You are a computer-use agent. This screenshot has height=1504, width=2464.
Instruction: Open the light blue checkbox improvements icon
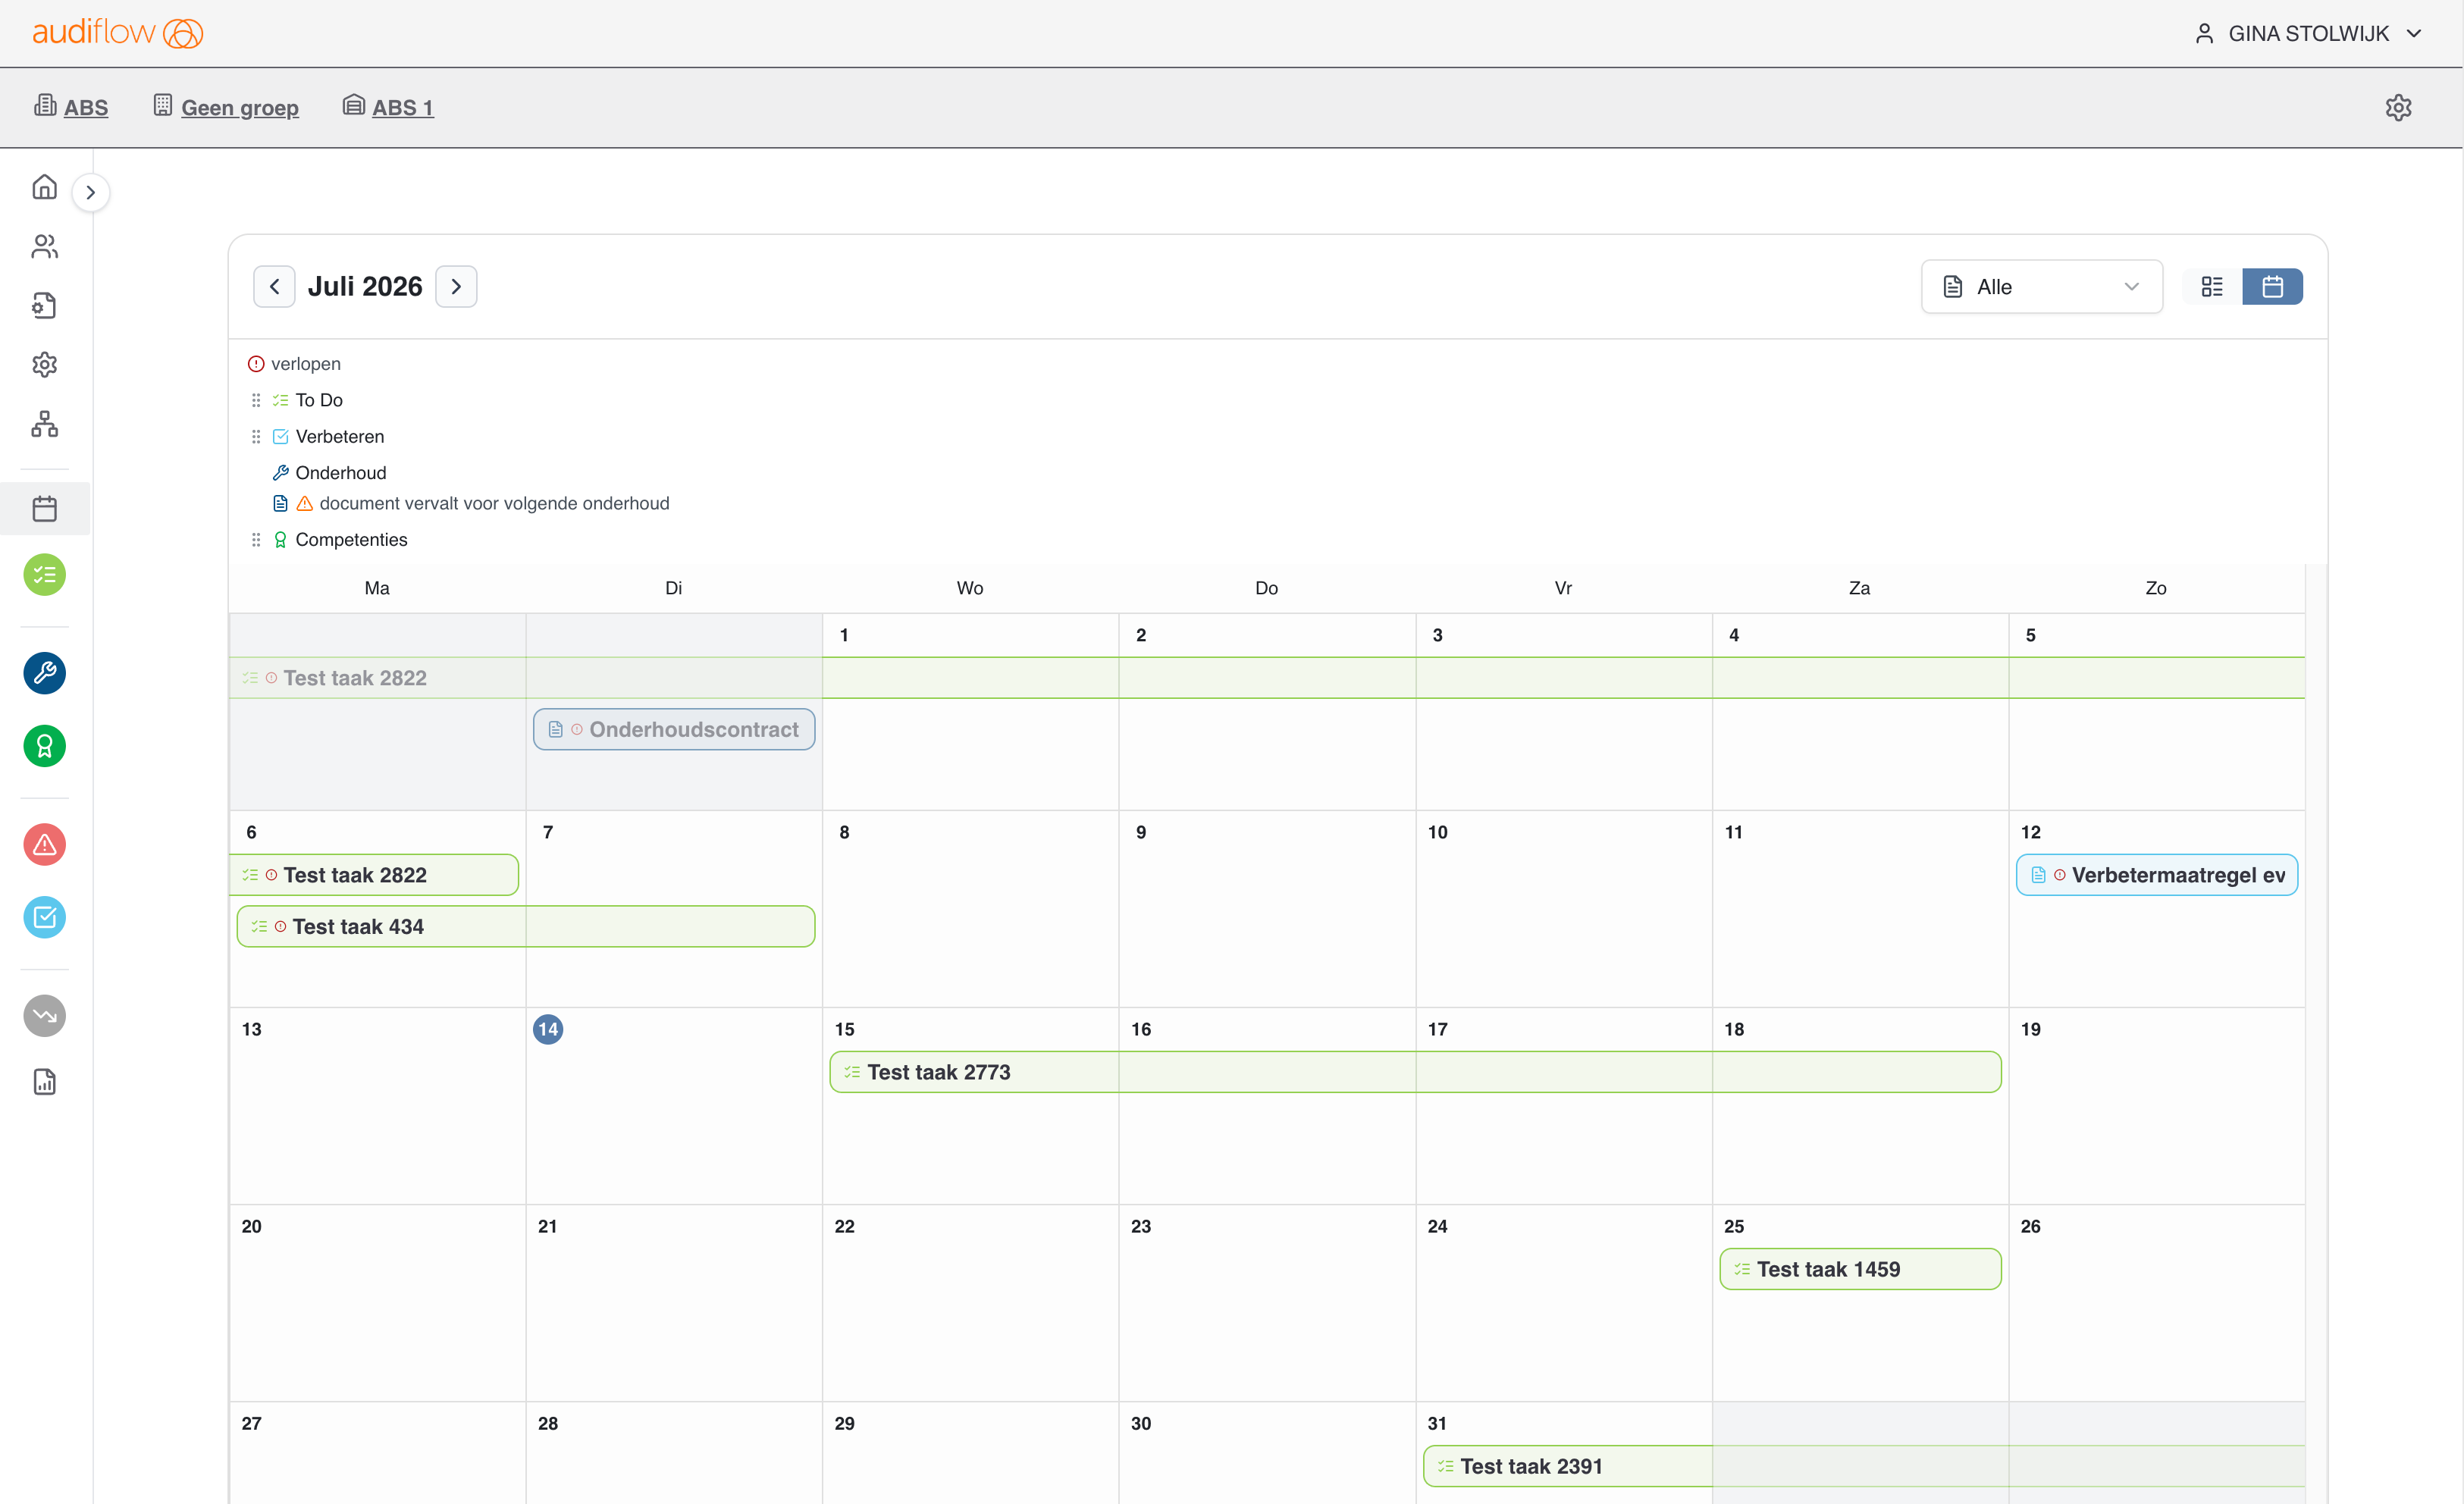point(45,917)
